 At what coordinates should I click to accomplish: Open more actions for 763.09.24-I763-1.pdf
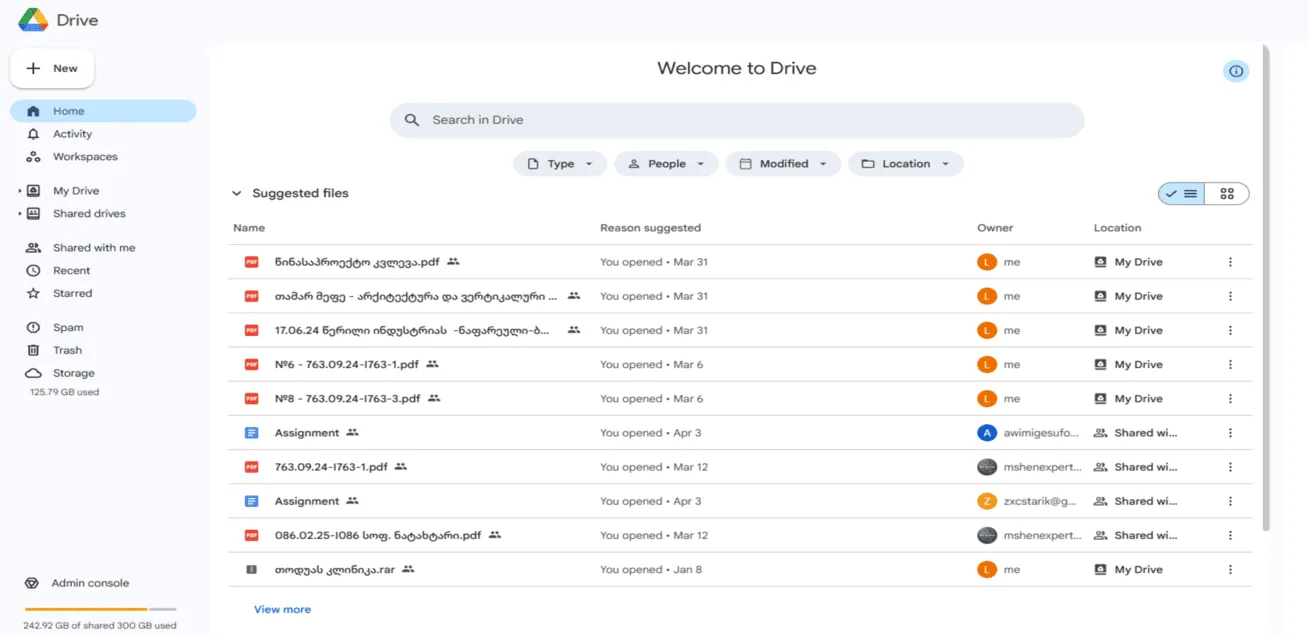pyautogui.click(x=1230, y=467)
